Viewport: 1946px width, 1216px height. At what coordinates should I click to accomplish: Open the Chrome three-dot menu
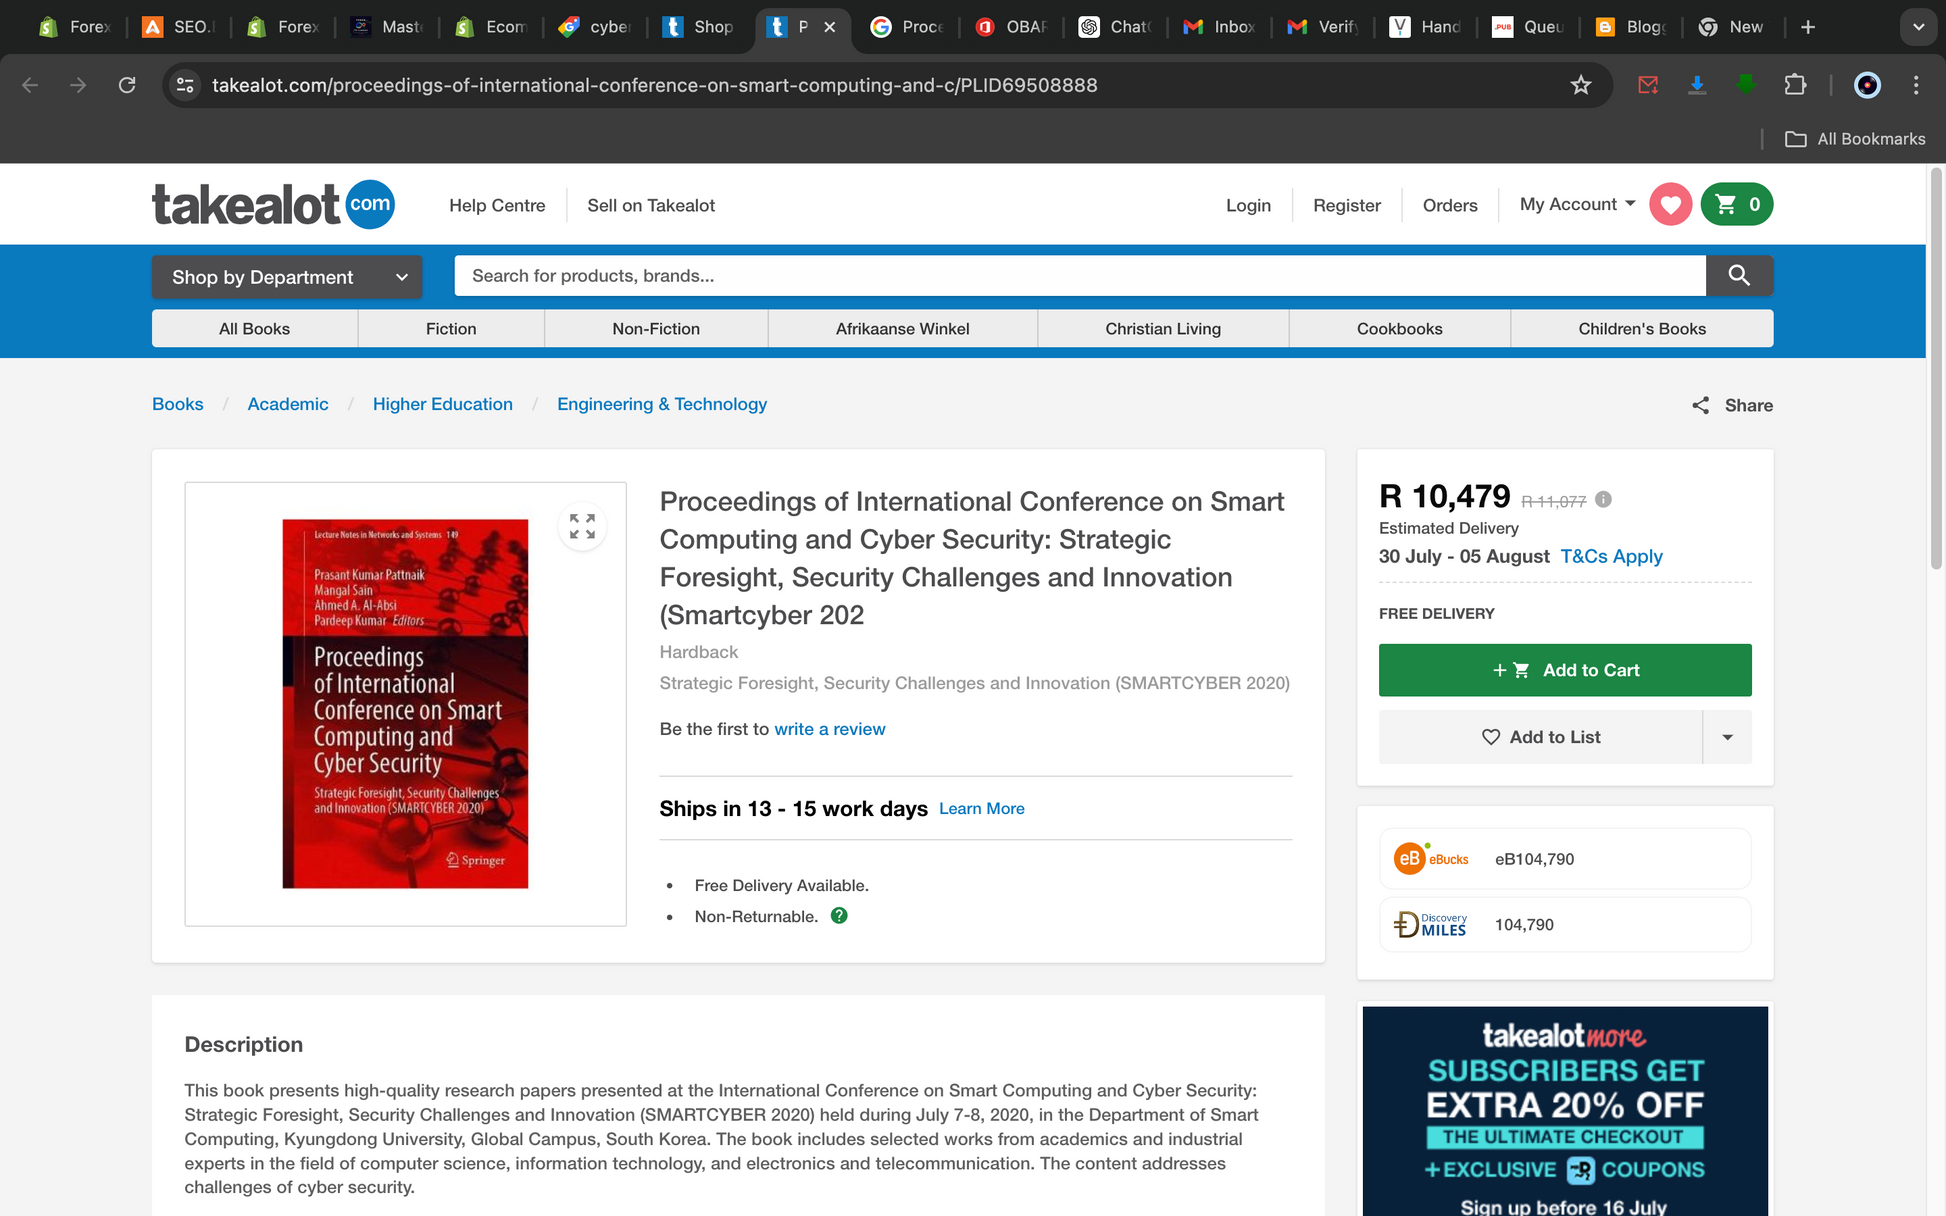point(1916,85)
